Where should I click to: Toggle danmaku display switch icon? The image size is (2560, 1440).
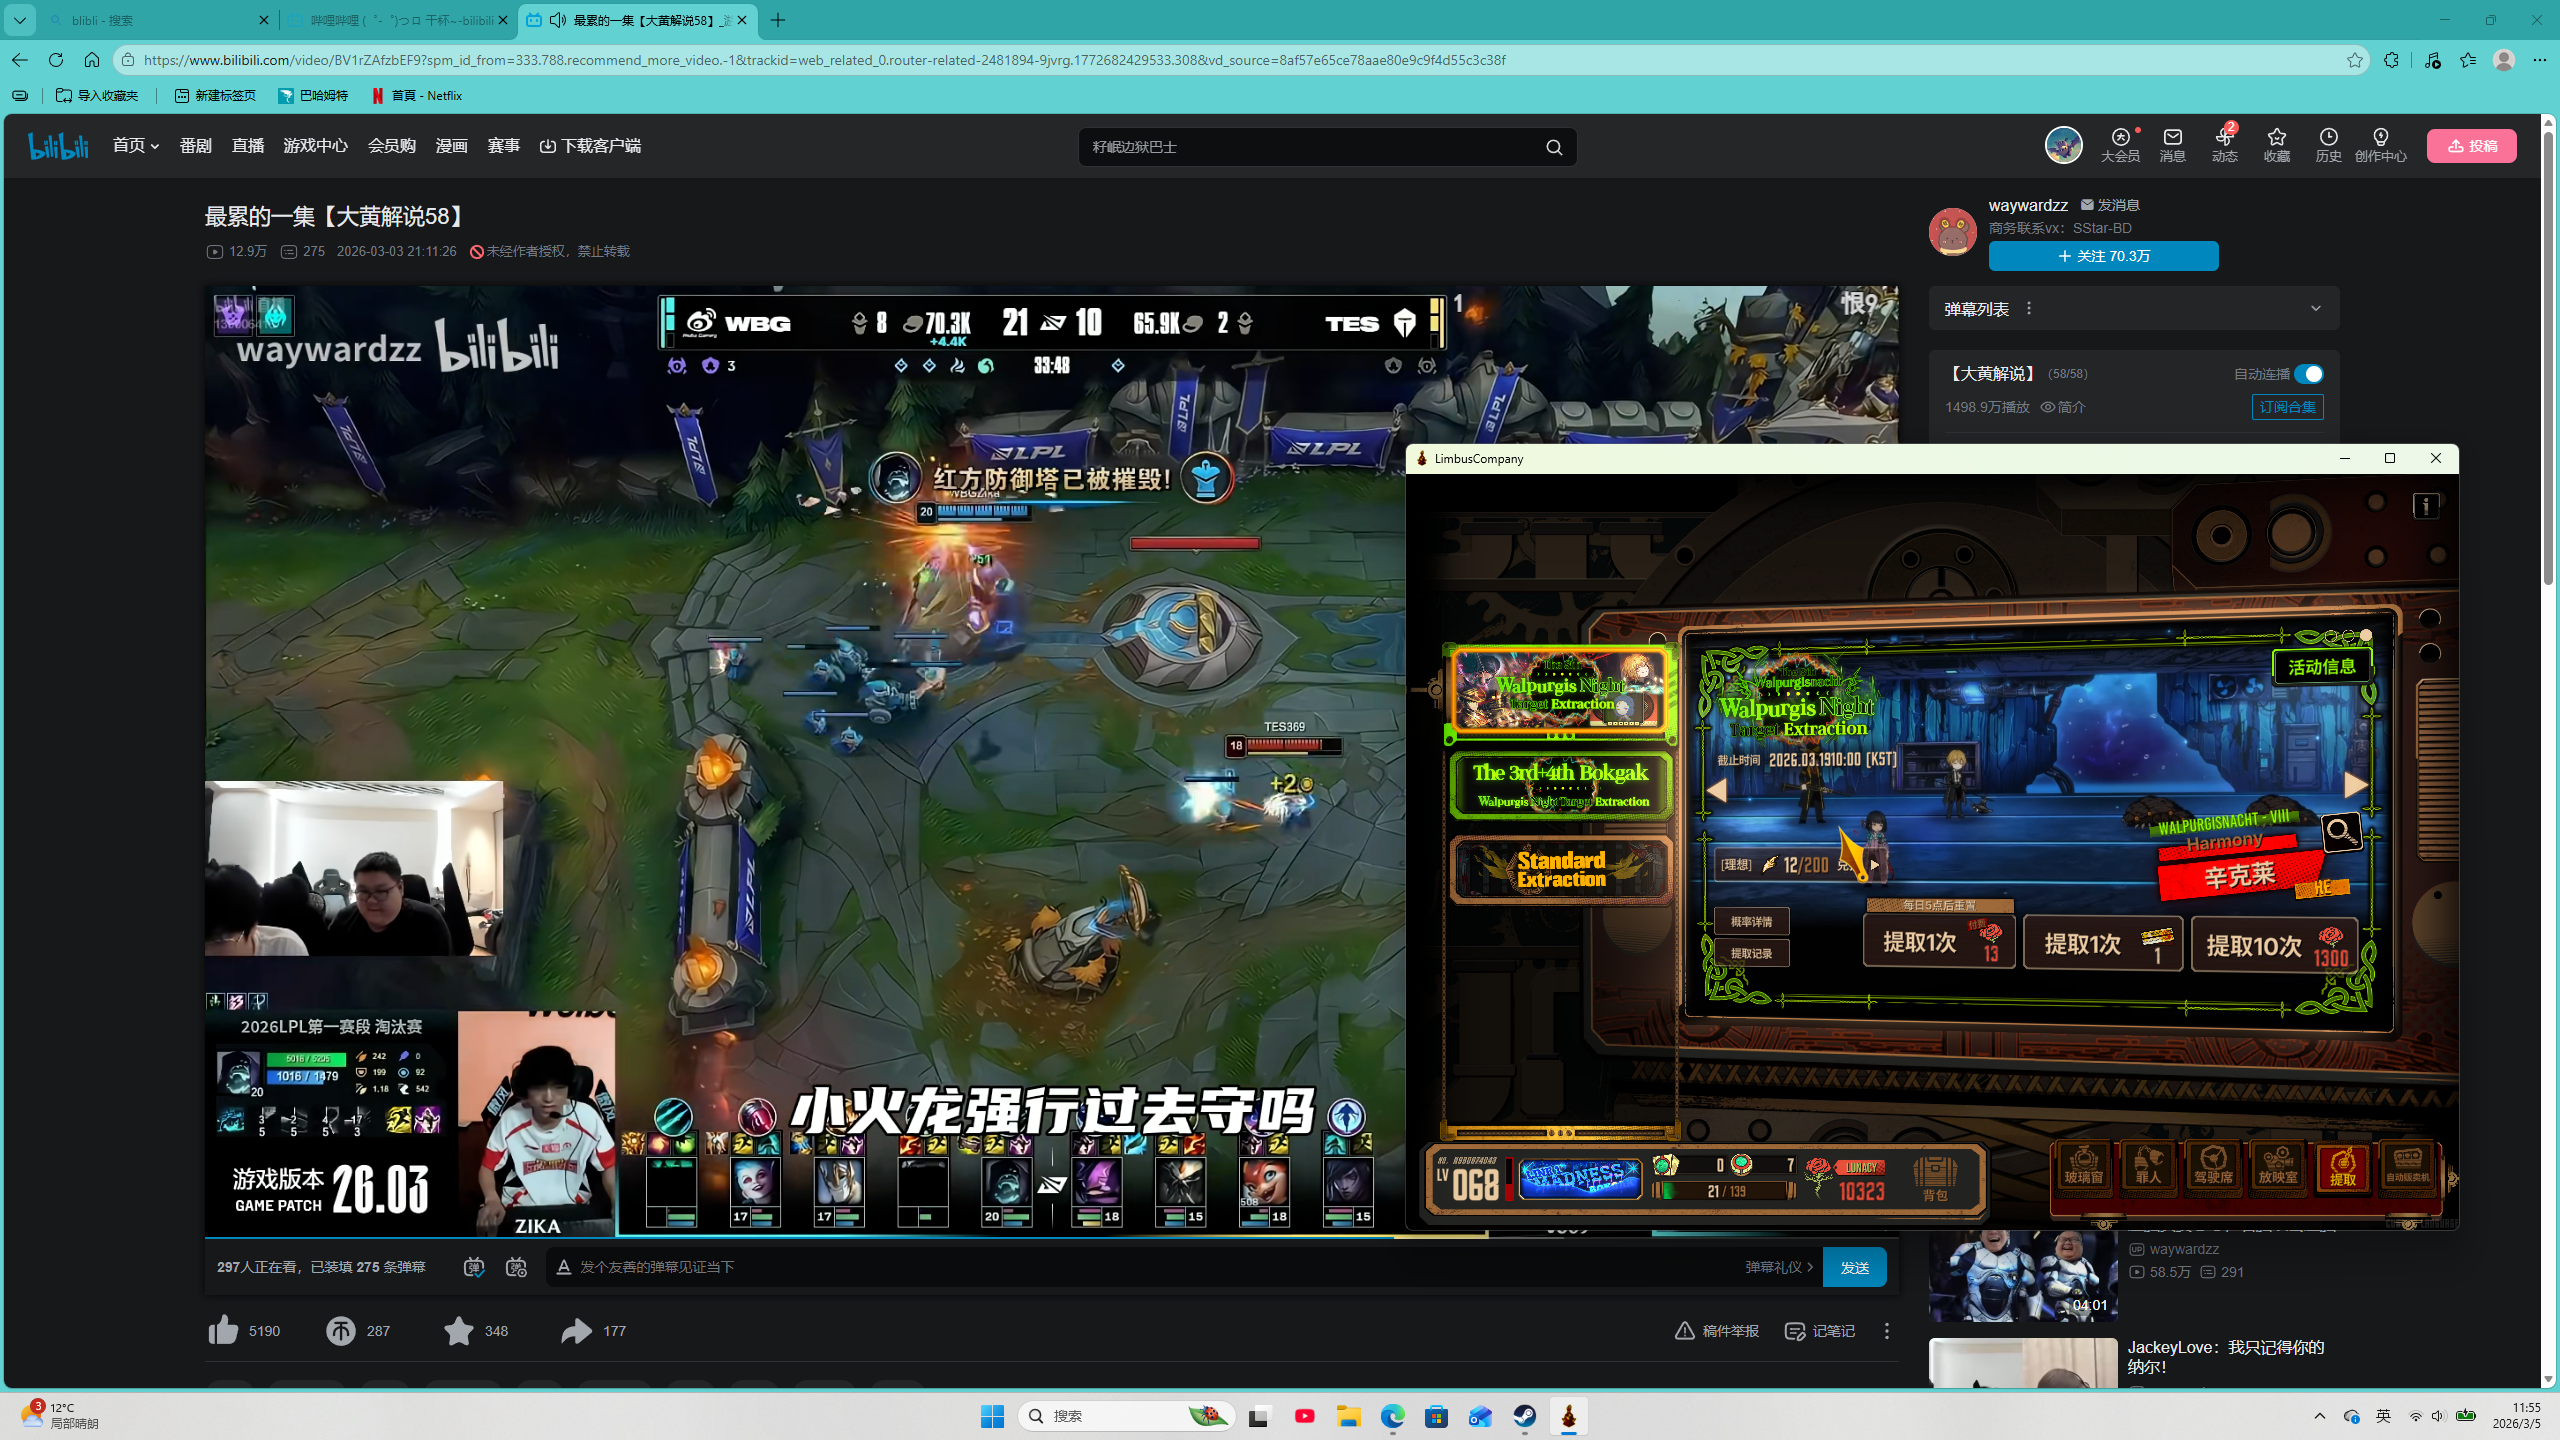point(474,1267)
